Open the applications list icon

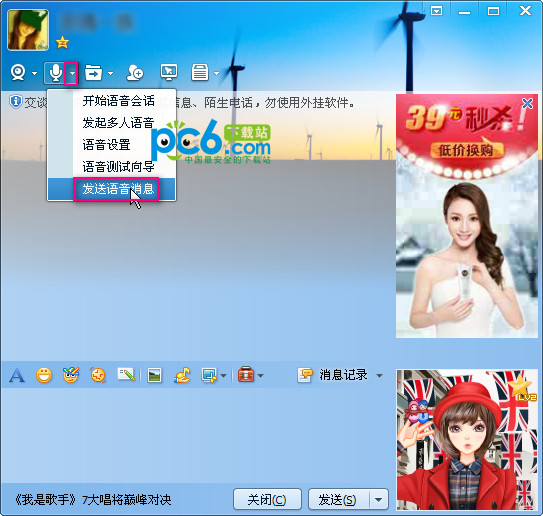pyautogui.click(x=200, y=73)
